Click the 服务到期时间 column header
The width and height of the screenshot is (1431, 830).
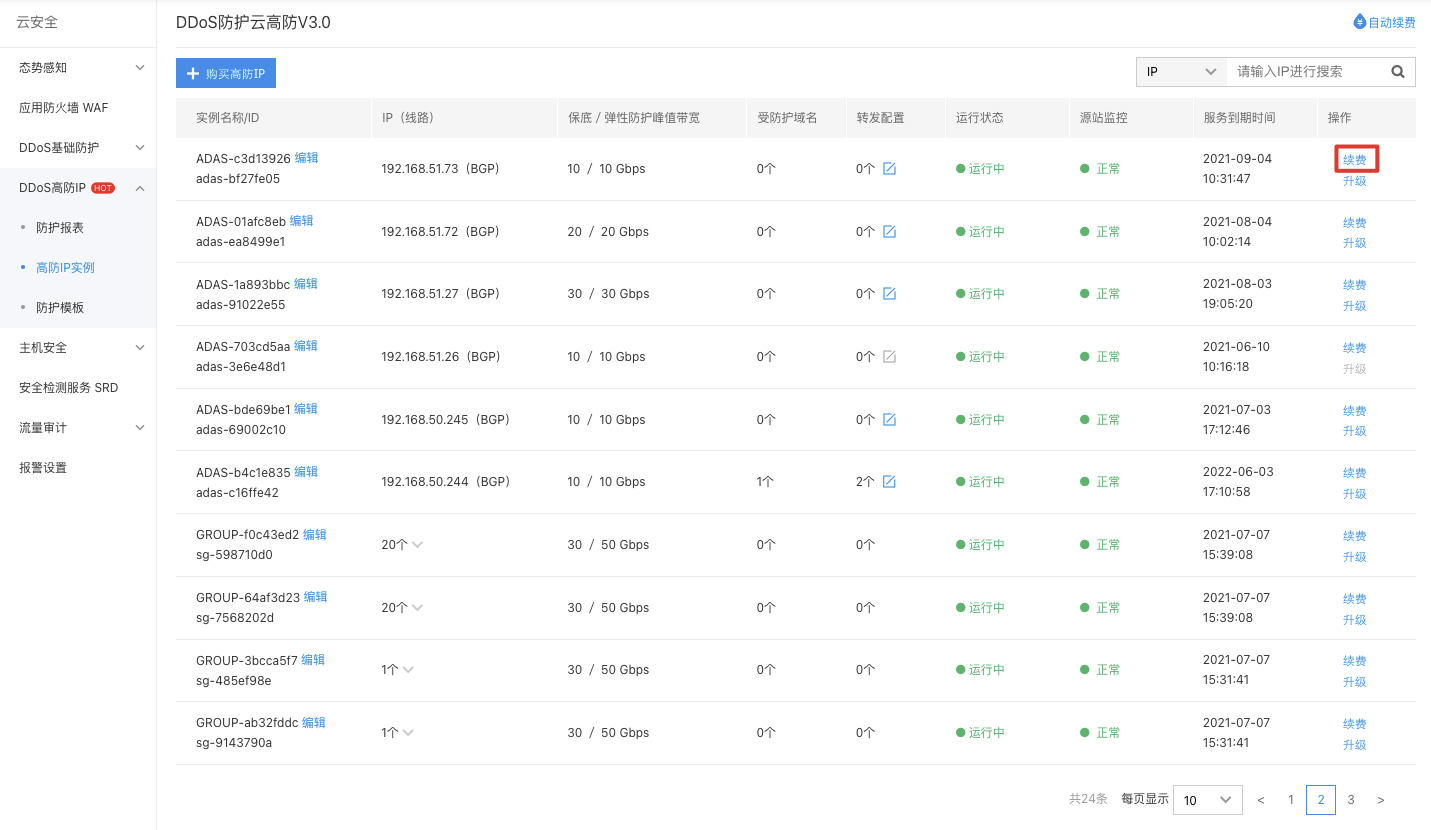(x=1240, y=118)
